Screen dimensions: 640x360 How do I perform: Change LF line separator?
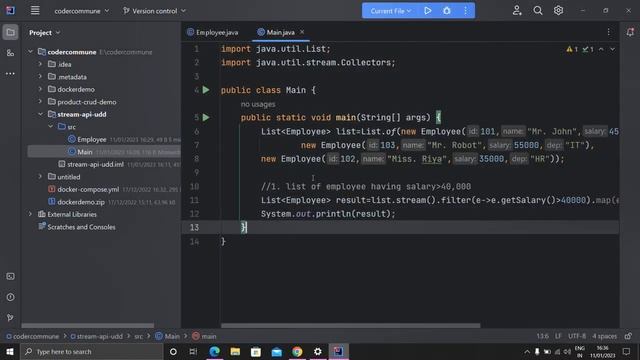coord(558,336)
